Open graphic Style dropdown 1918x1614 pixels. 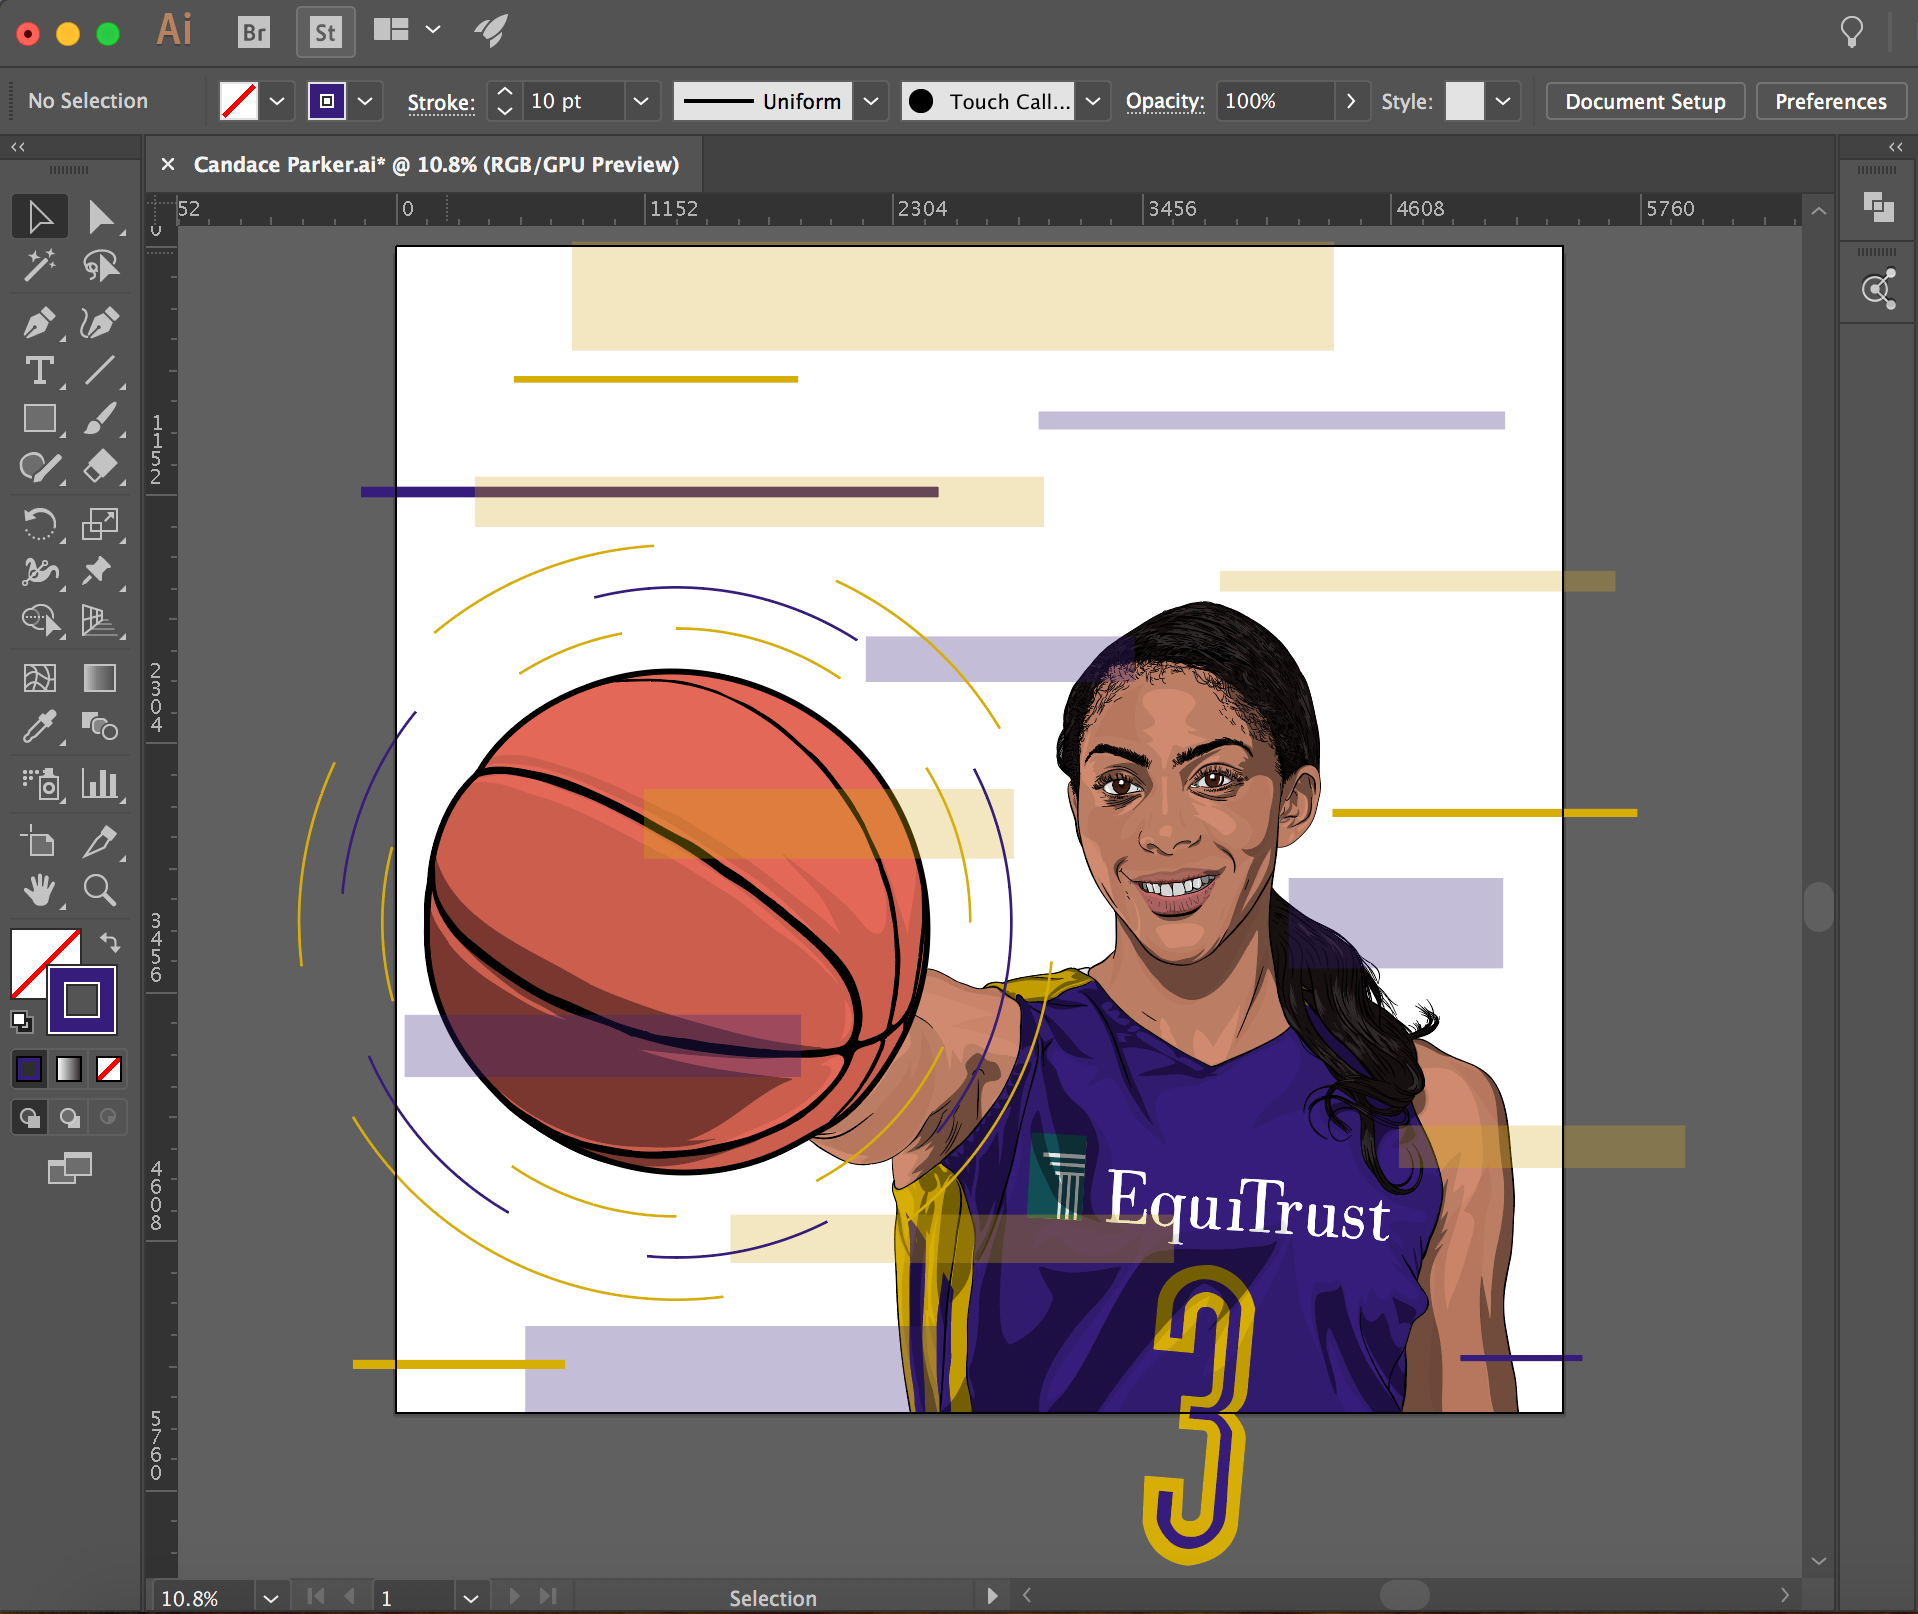[1502, 101]
